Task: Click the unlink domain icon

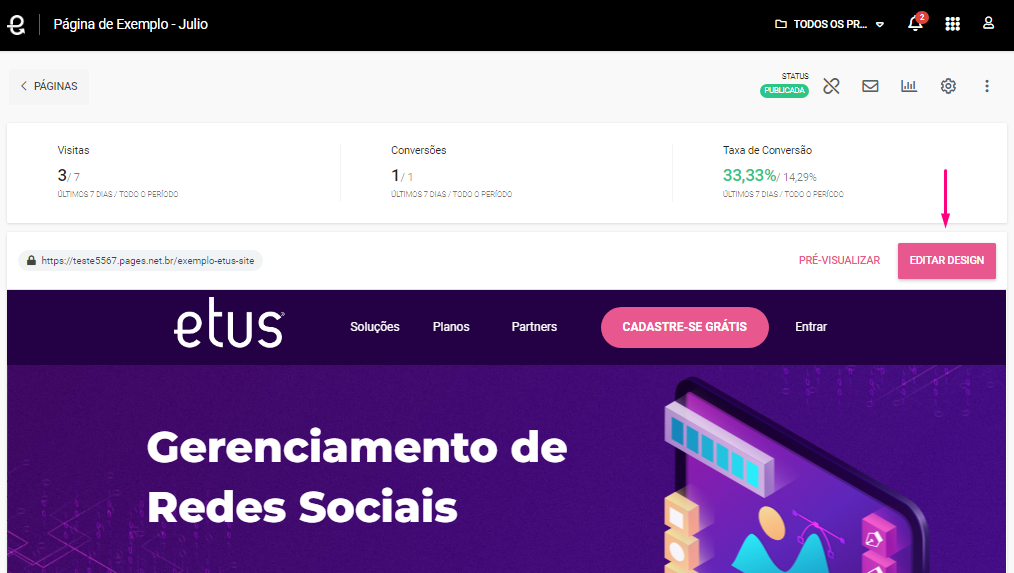Action: click(x=831, y=86)
